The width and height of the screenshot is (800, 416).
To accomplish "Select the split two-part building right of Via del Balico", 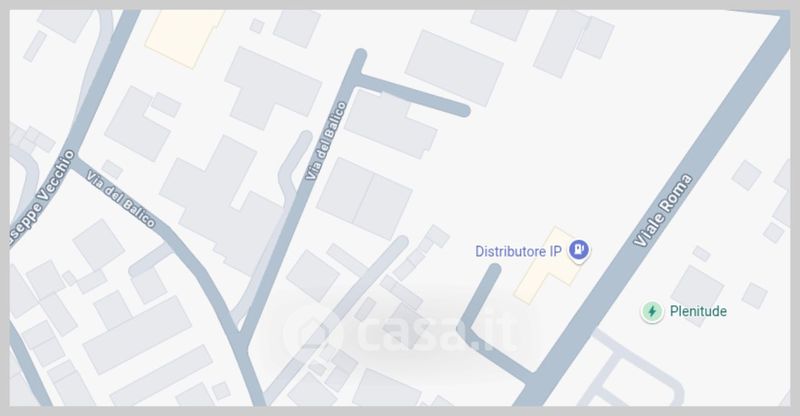I will pos(364,199).
